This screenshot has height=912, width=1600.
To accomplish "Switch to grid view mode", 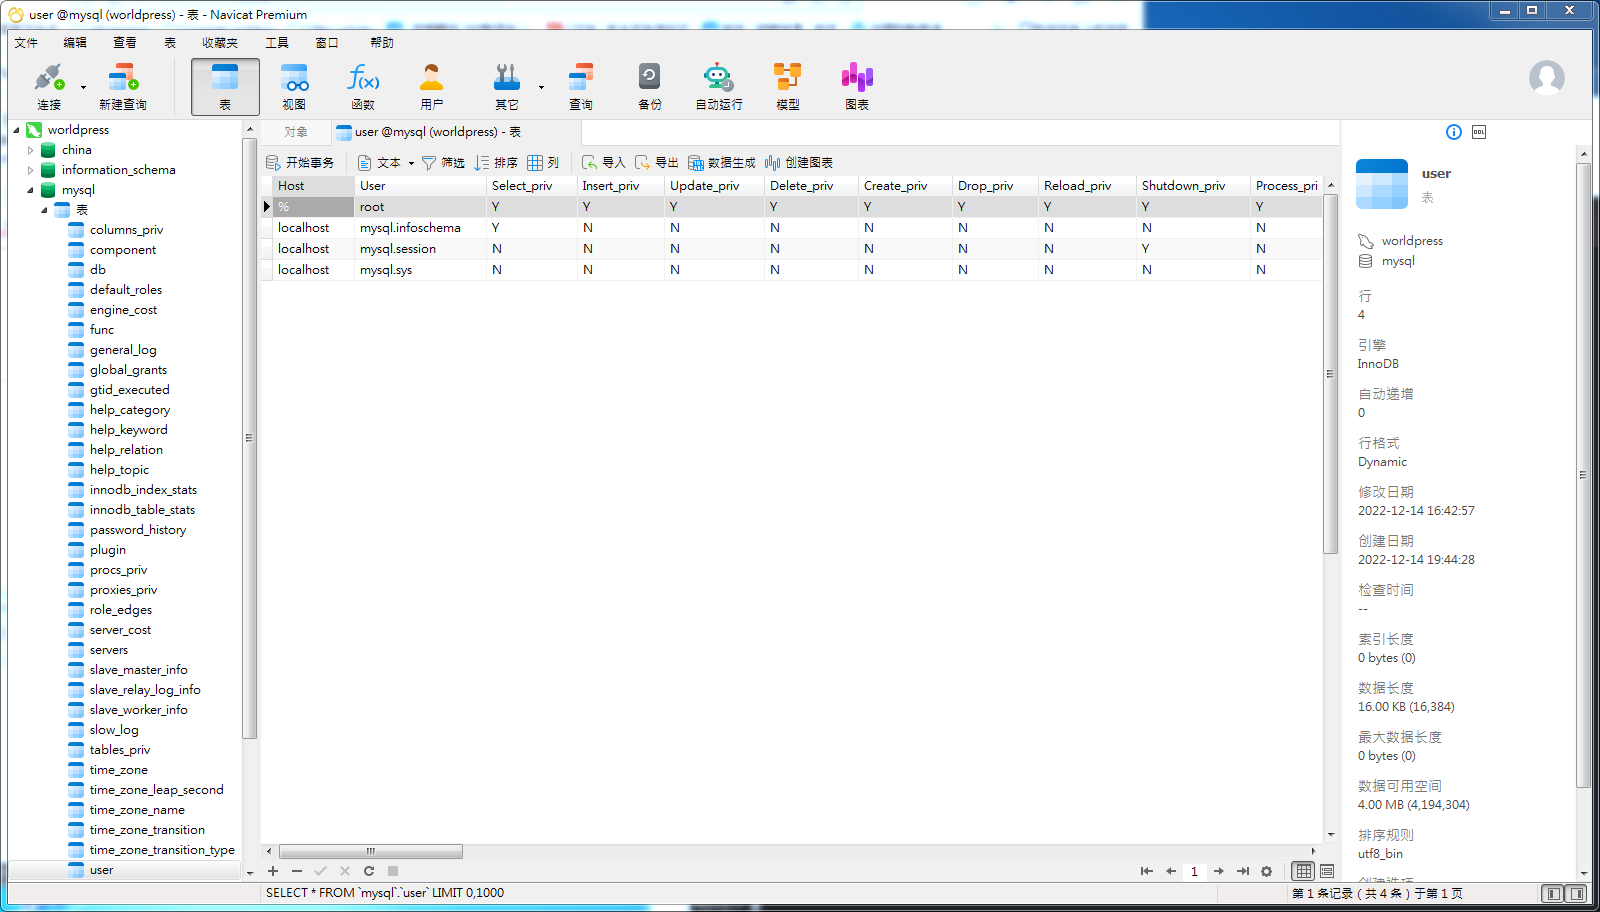I will tap(1304, 871).
